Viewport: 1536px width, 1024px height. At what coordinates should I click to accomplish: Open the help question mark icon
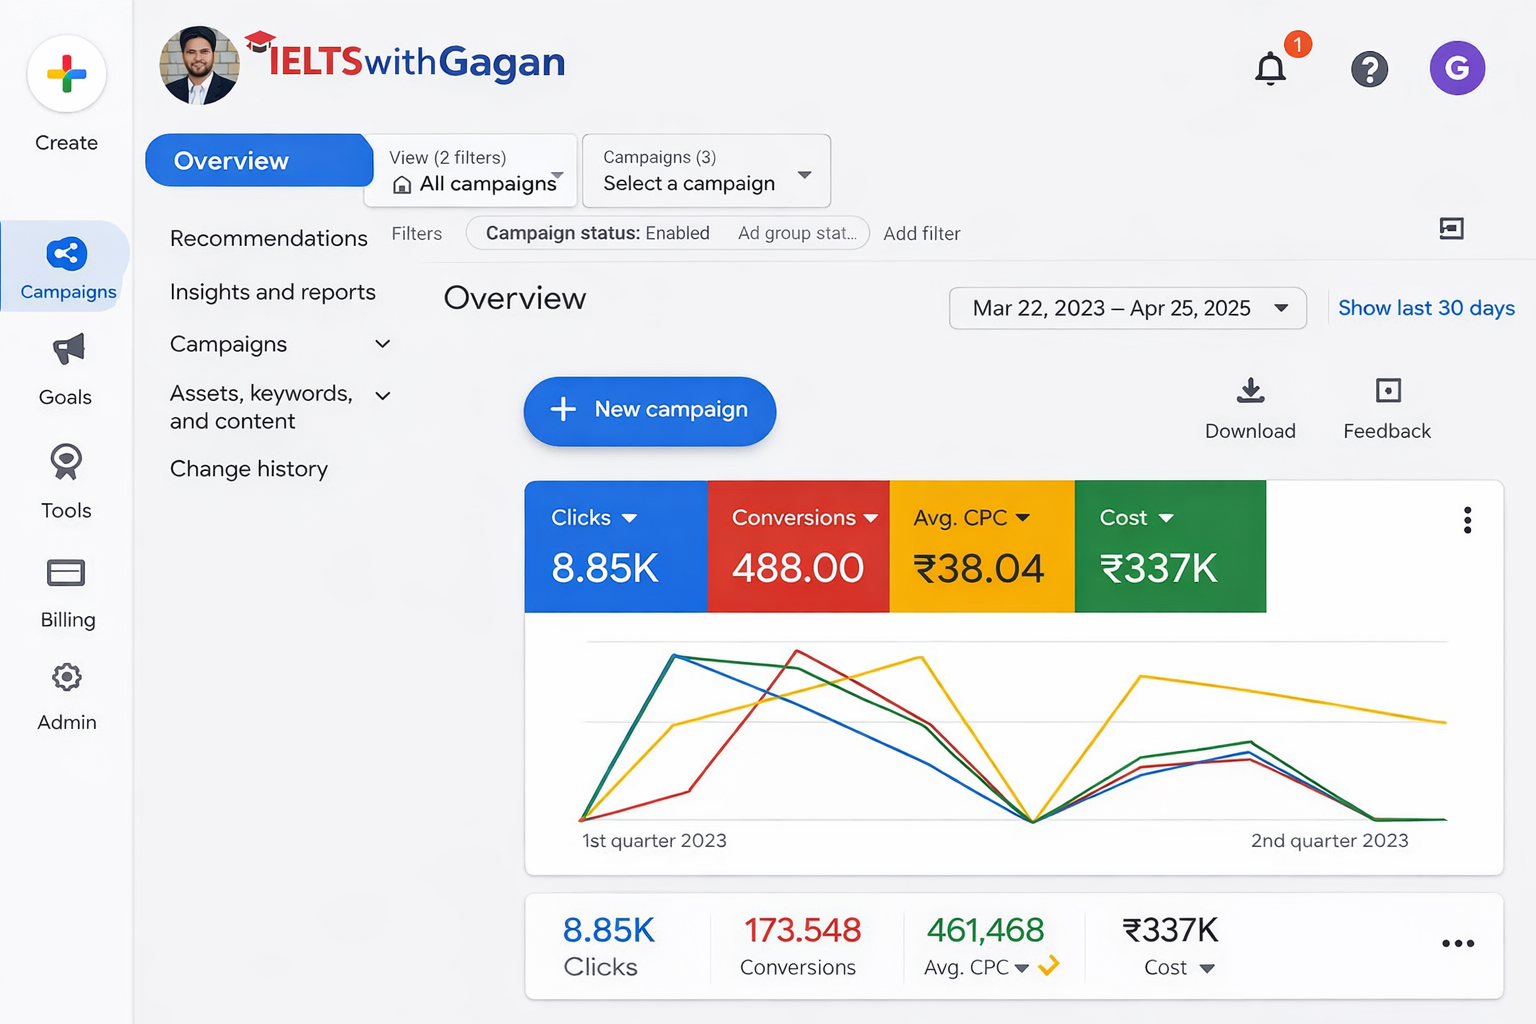coord(1370,69)
